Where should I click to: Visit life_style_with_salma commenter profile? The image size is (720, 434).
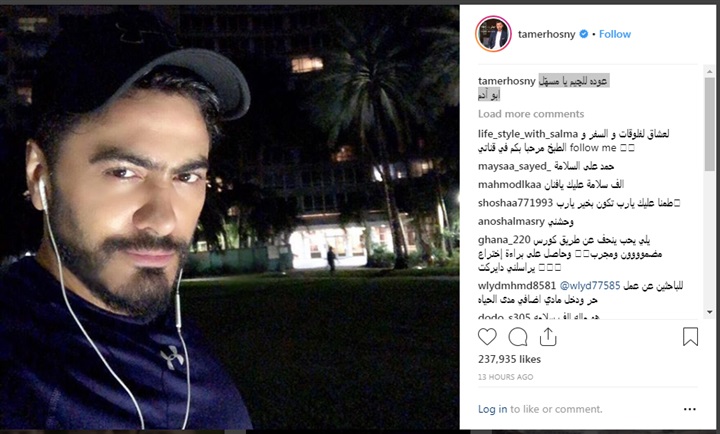click(528, 134)
